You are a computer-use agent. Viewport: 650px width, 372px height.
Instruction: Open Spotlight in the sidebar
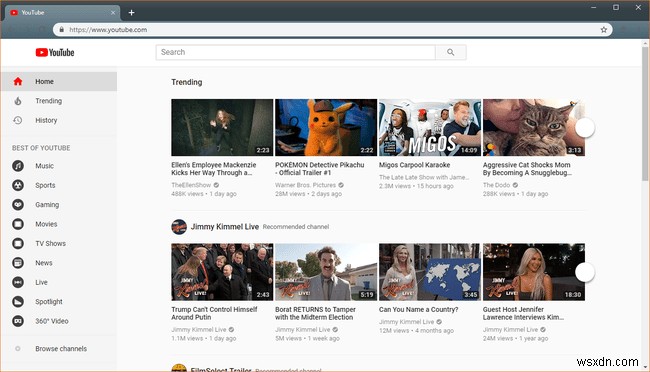click(59, 301)
